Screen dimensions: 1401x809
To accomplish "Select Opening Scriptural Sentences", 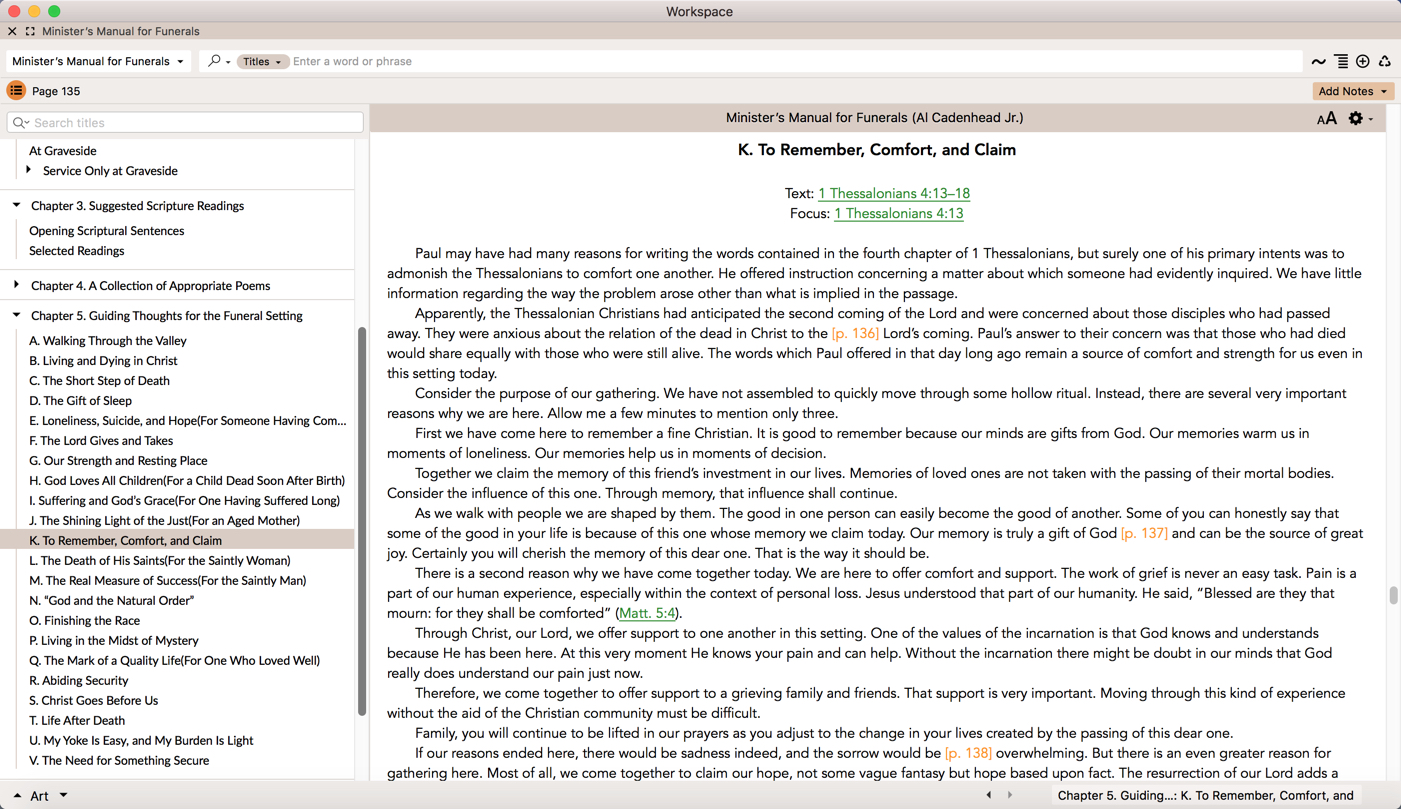I will [107, 231].
